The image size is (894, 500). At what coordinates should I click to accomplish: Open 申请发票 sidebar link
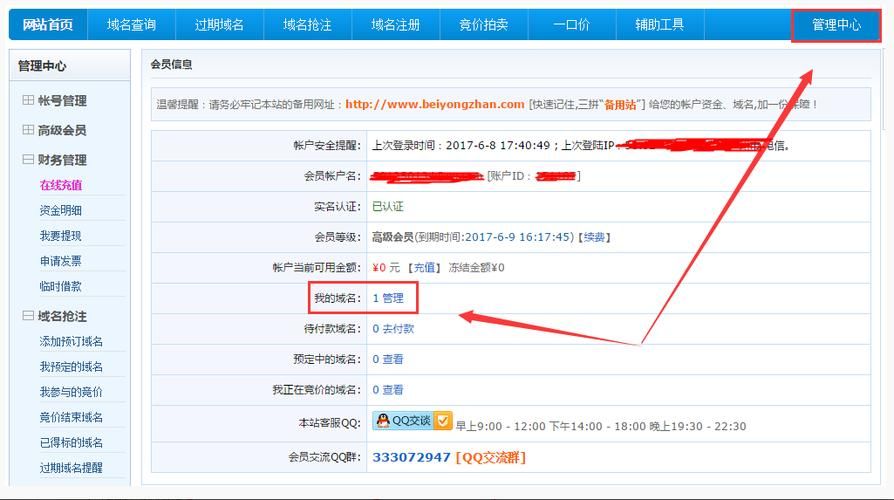(61, 261)
